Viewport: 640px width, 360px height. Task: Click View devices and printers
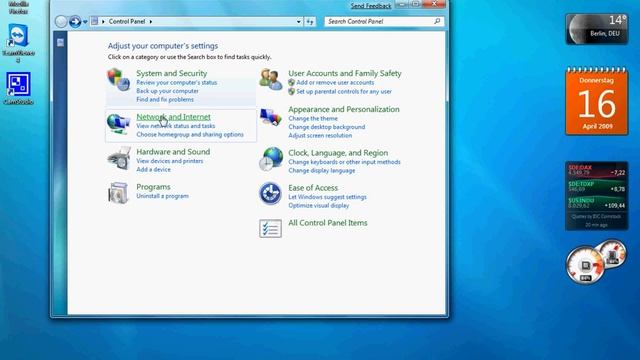[169, 161]
